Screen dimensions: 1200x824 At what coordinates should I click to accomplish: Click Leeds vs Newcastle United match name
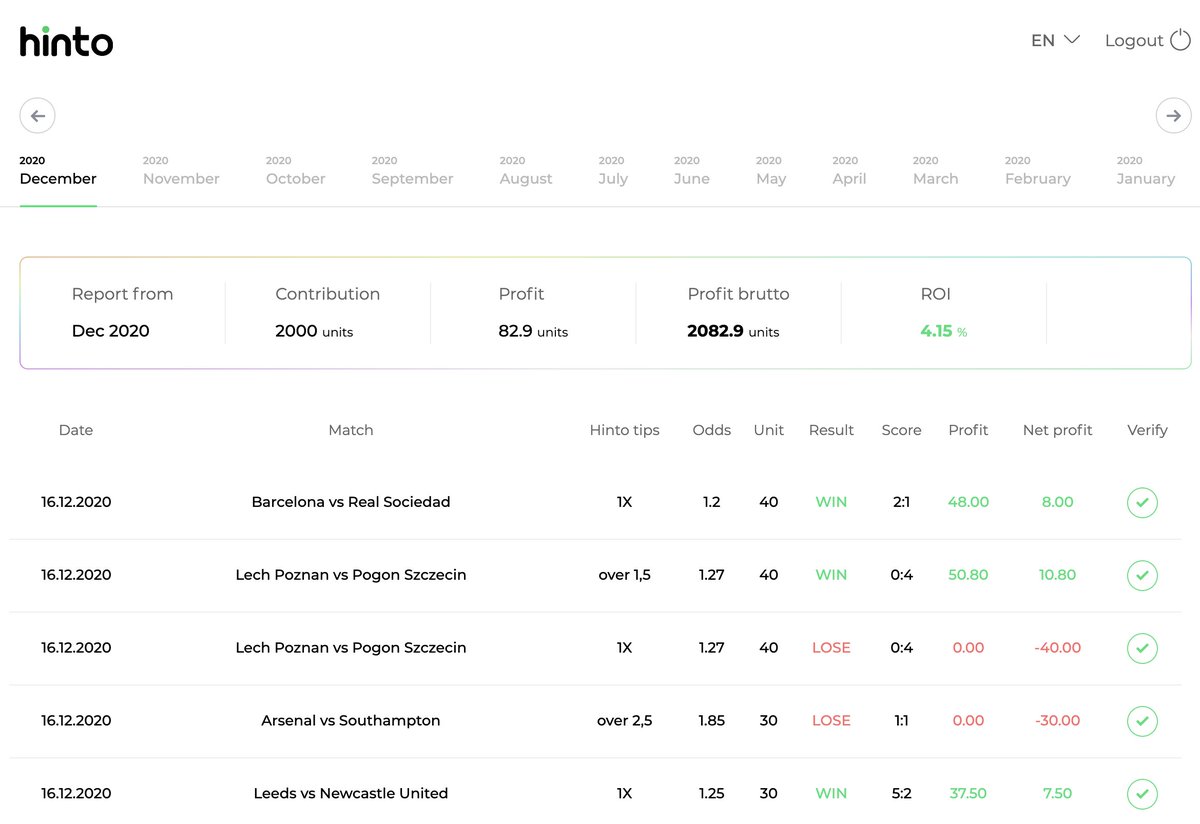pos(351,794)
